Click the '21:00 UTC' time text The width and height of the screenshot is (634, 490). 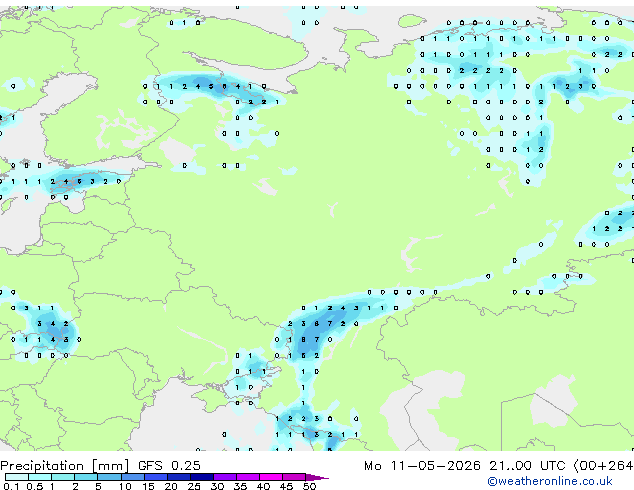click(527, 466)
